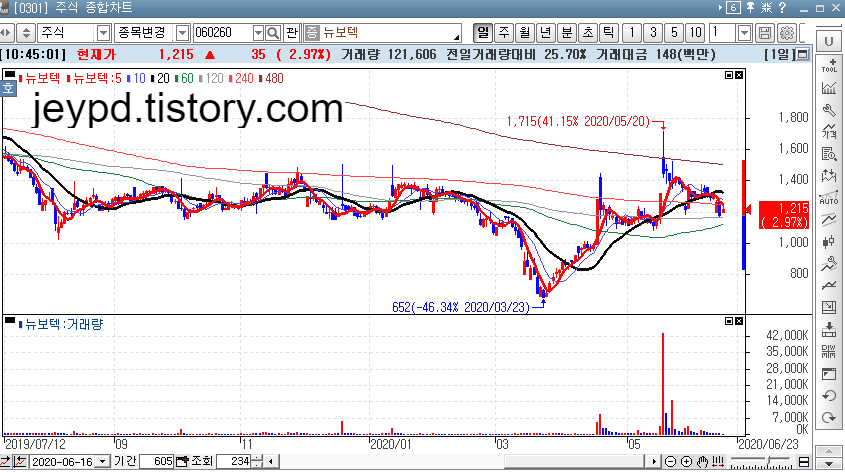Viewport: 845px width, 472px height.
Task: Click the up-down stepper arrows left of 주식
Action: pyautogui.click(x=26, y=33)
